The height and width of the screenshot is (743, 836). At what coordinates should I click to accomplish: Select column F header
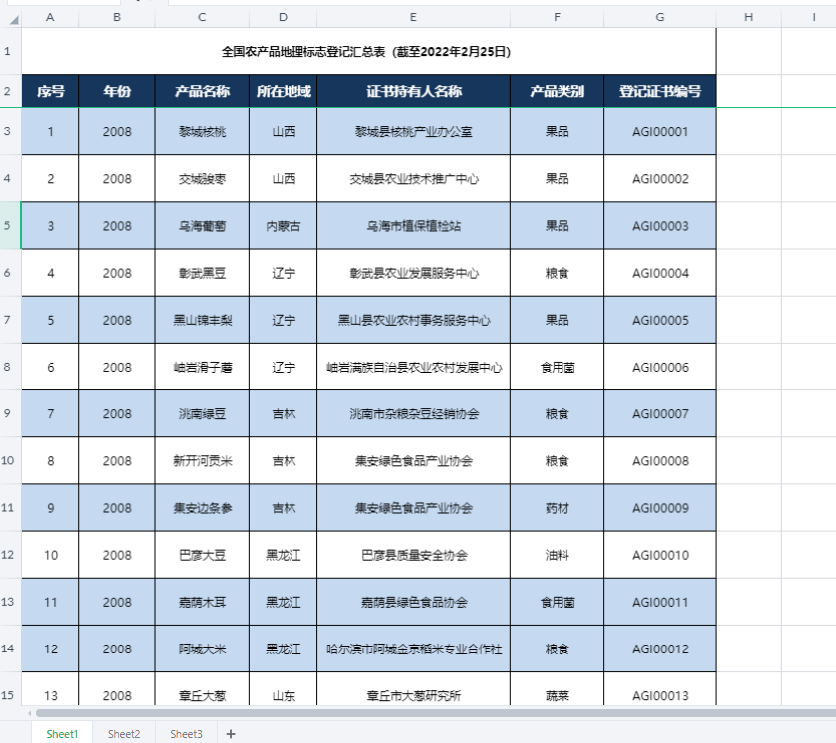(557, 17)
